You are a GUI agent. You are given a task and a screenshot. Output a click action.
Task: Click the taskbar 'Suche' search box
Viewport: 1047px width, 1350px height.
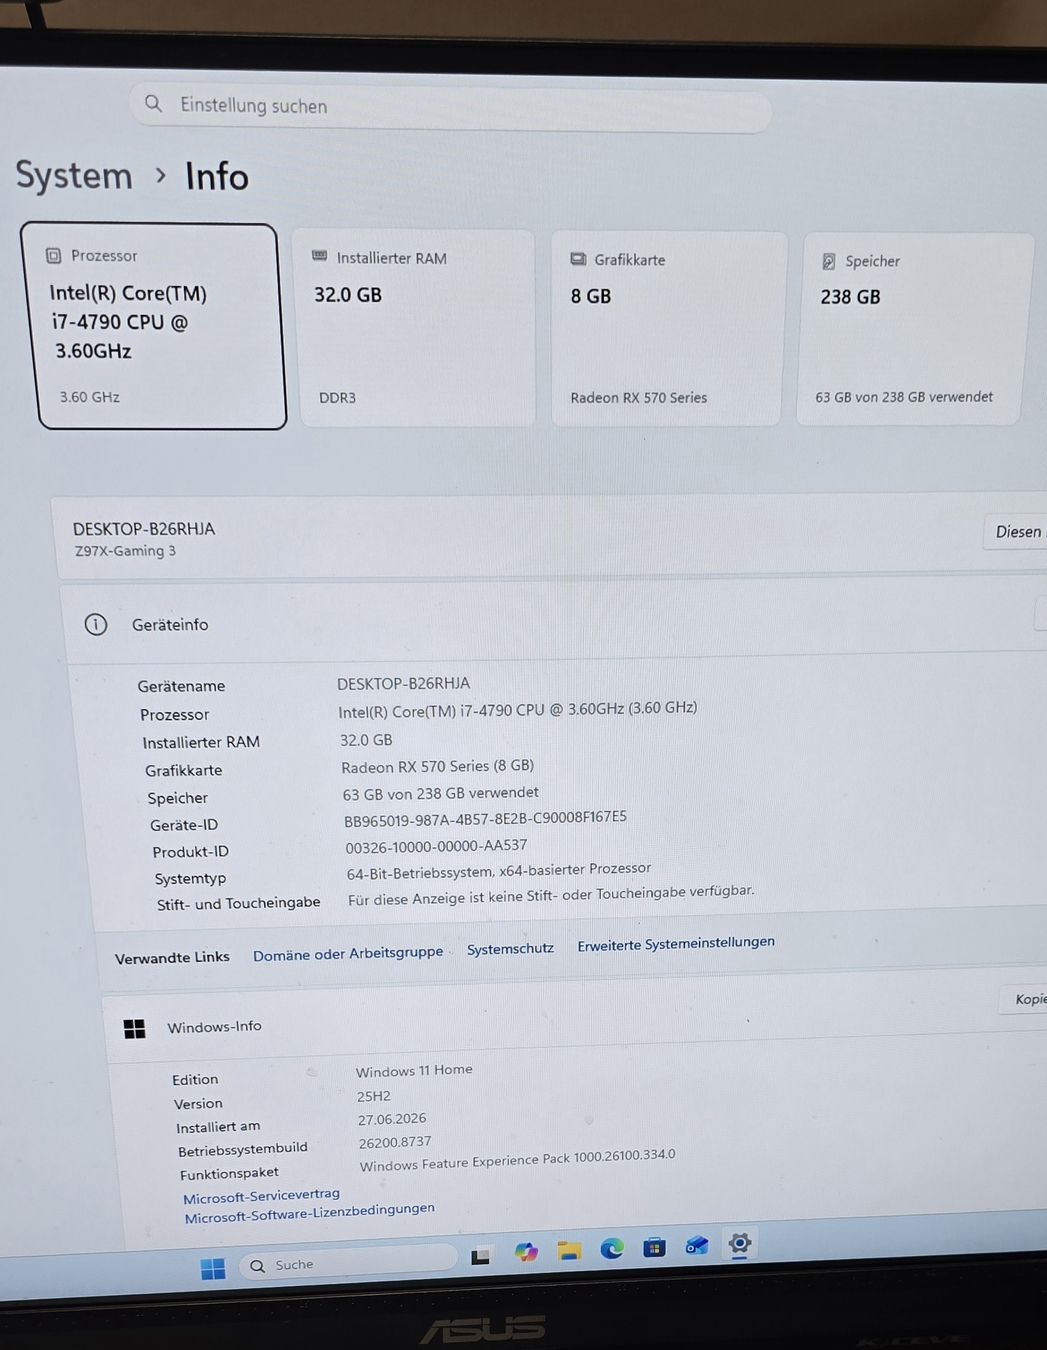350,1262
